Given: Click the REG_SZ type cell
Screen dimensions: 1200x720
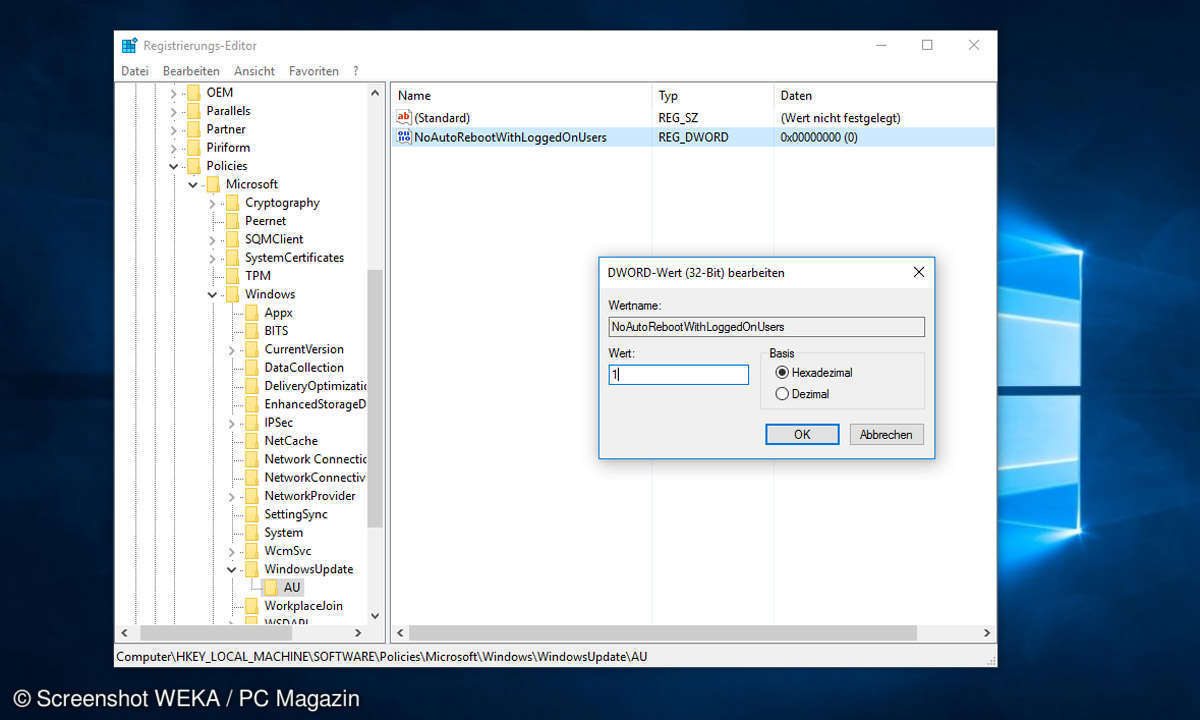Looking at the screenshot, I should tap(678, 117).
